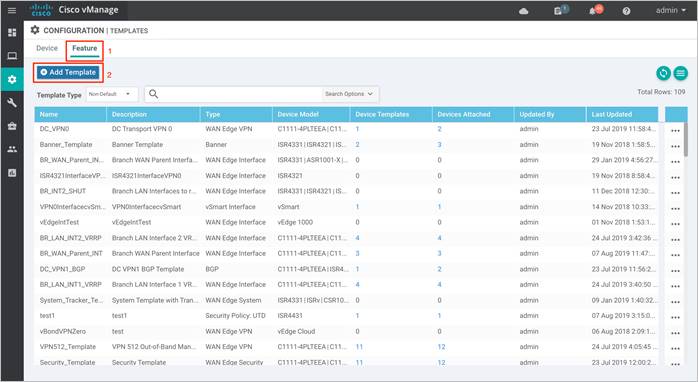
Task: Select the BR_LAN_INT1_VRRP template name
Action: [x=70, y=284]
